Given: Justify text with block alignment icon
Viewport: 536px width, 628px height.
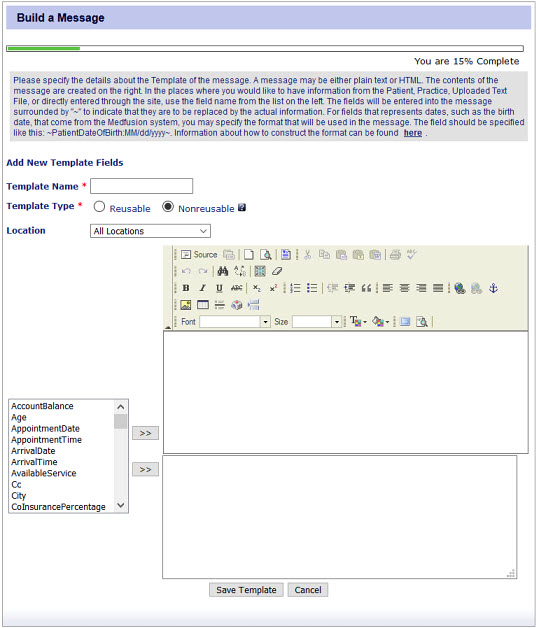Looking at the screenshot, I should (x=438, y=288).
